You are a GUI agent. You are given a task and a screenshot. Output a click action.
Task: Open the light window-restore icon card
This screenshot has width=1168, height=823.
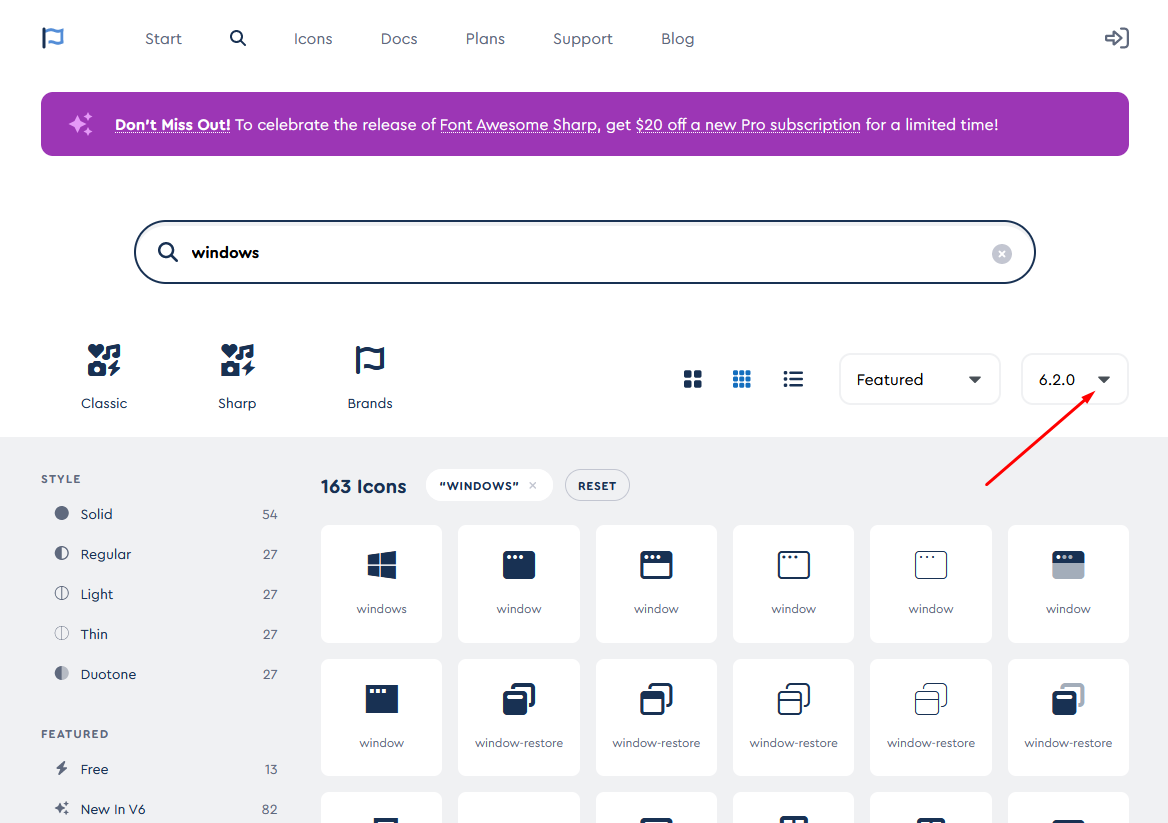(793, 717)
